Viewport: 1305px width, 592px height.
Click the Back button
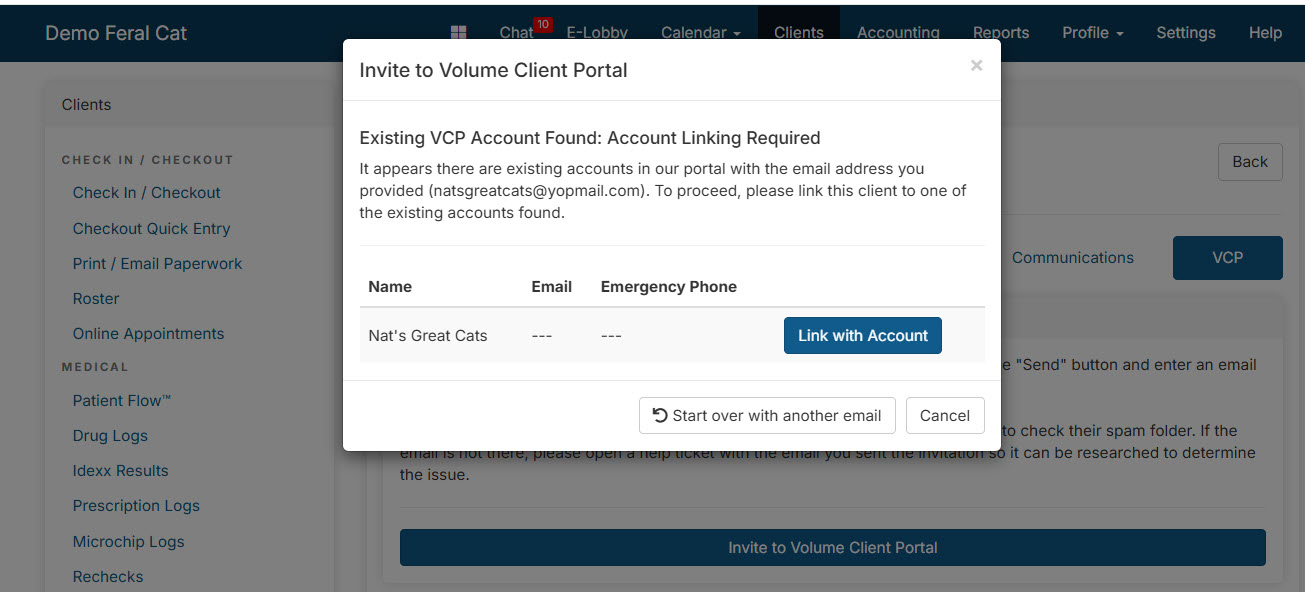tap(1250, 162)
